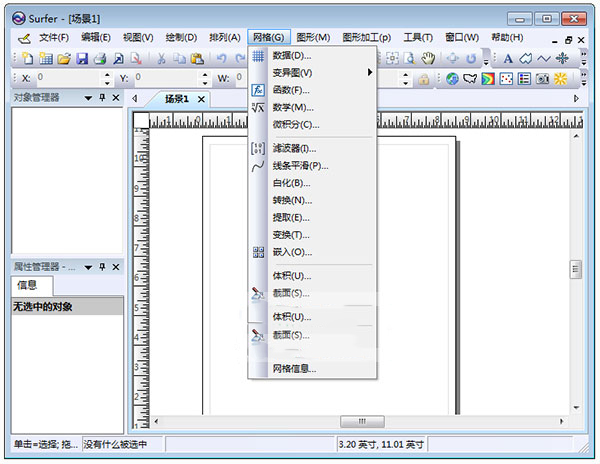
Task: Click the post map dotted icon
Action: coord(507,79)
